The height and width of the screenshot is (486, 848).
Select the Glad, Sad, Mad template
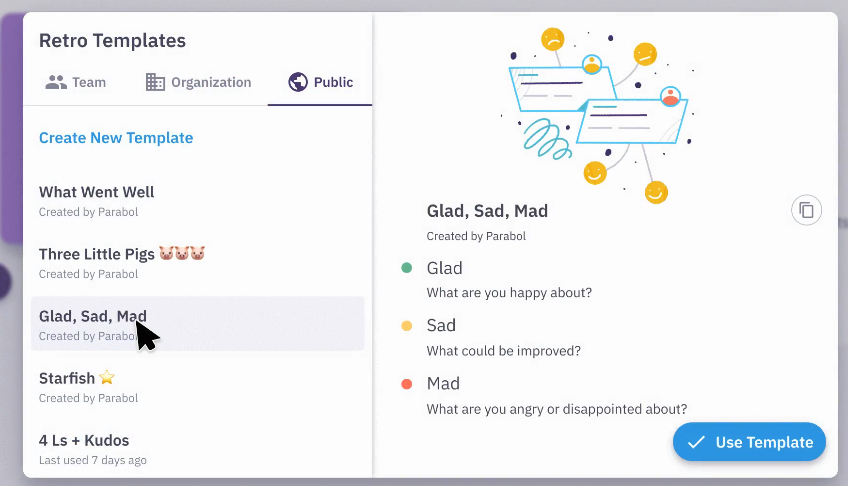[x=92, y=316]
